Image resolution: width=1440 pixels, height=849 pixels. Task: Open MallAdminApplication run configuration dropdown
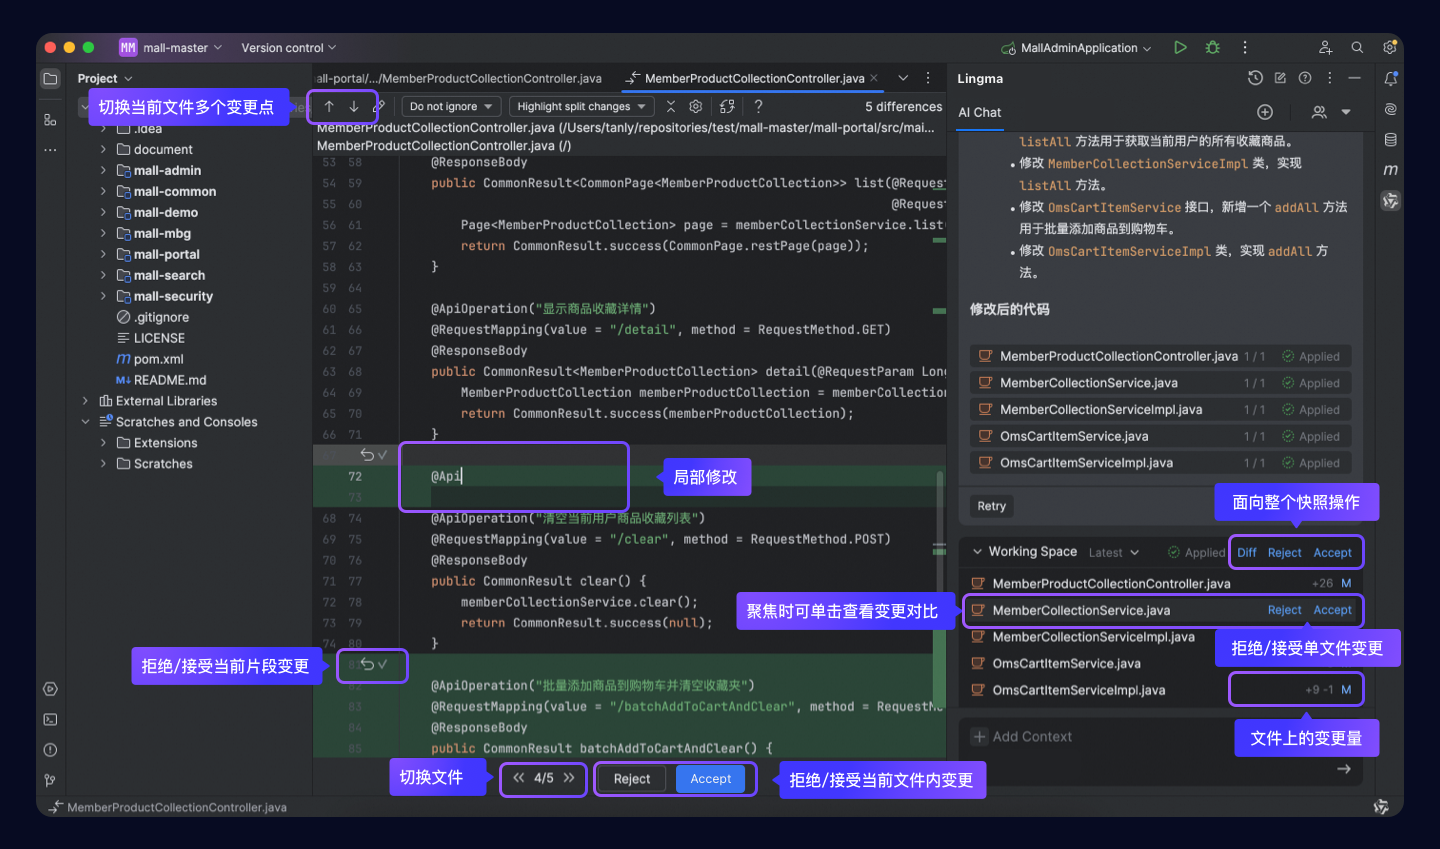point(1076,47)
